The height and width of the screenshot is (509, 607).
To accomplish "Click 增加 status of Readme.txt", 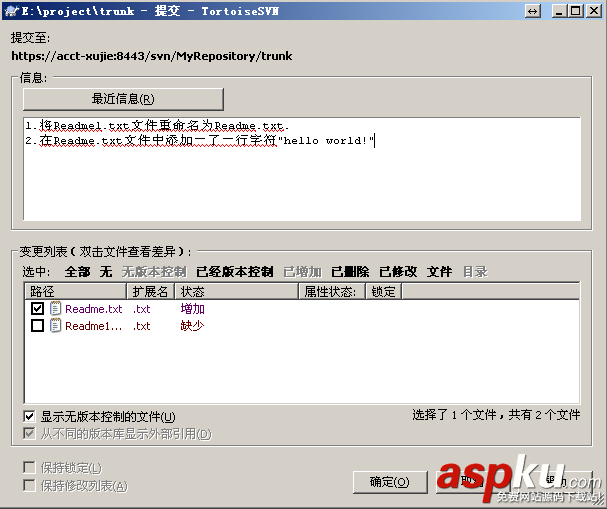I will tap(192, 309).
